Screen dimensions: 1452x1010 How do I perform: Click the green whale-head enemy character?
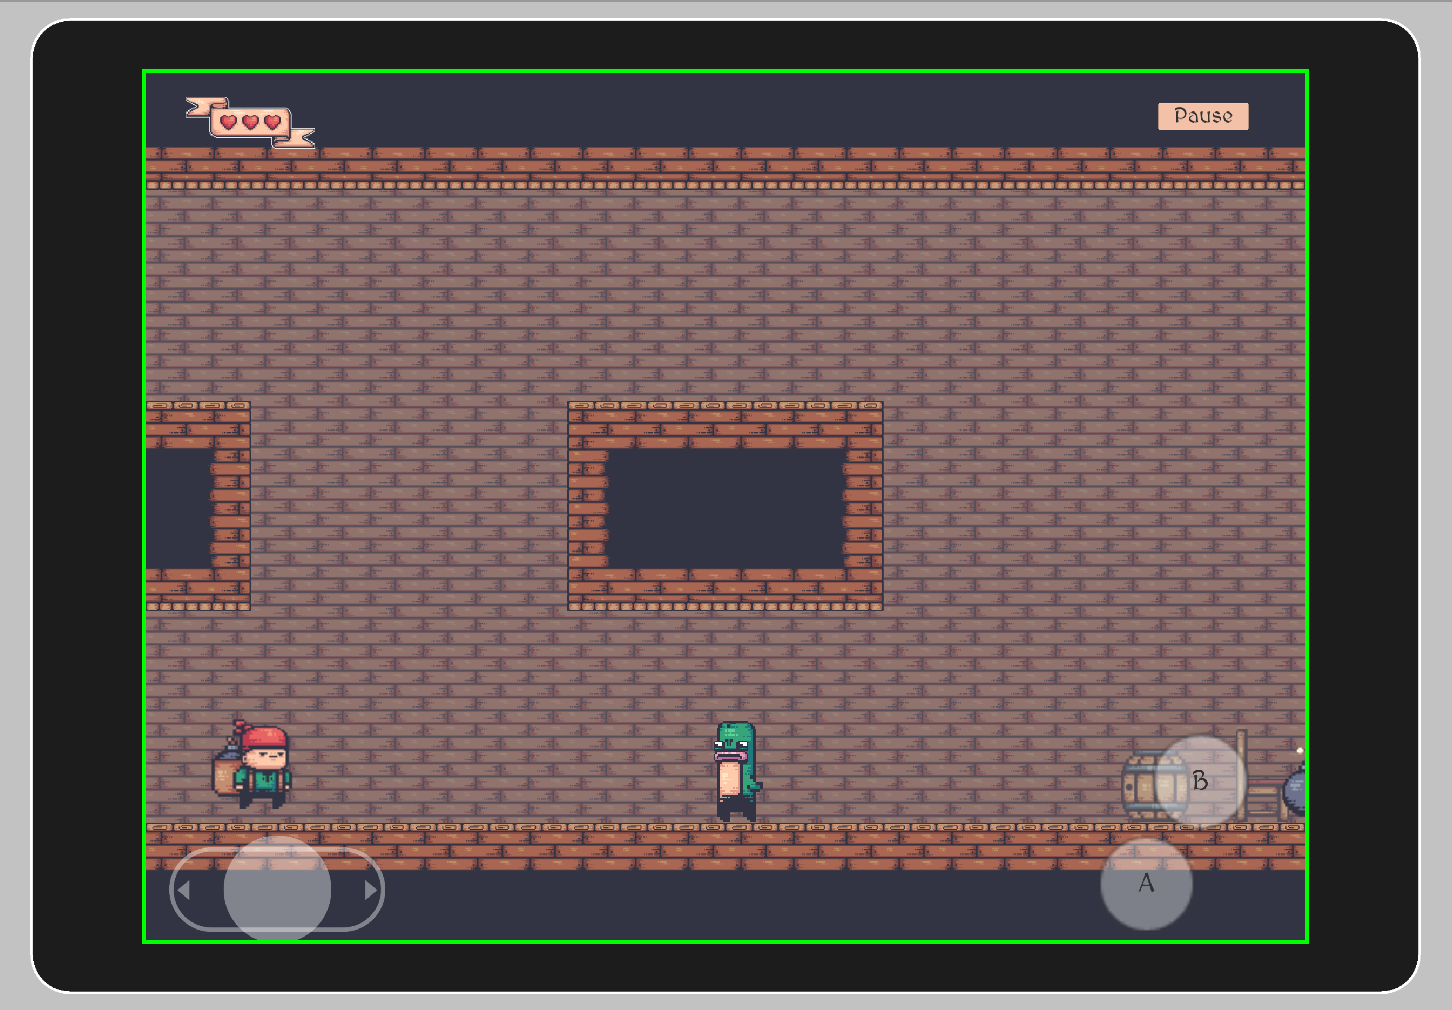pyautogui.click(x=737, y=771)
